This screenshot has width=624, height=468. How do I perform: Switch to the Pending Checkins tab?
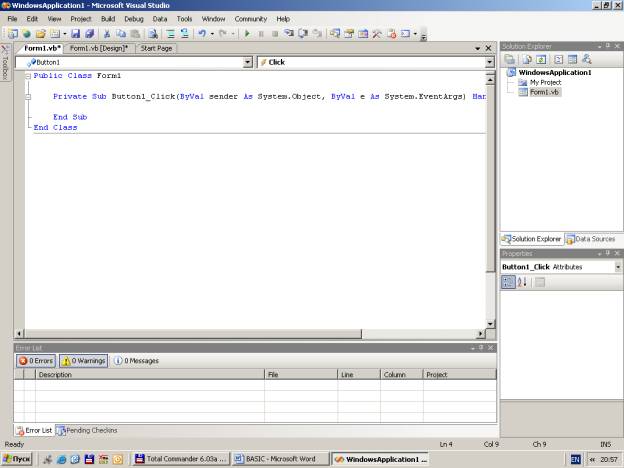click(x=87, y=430)
